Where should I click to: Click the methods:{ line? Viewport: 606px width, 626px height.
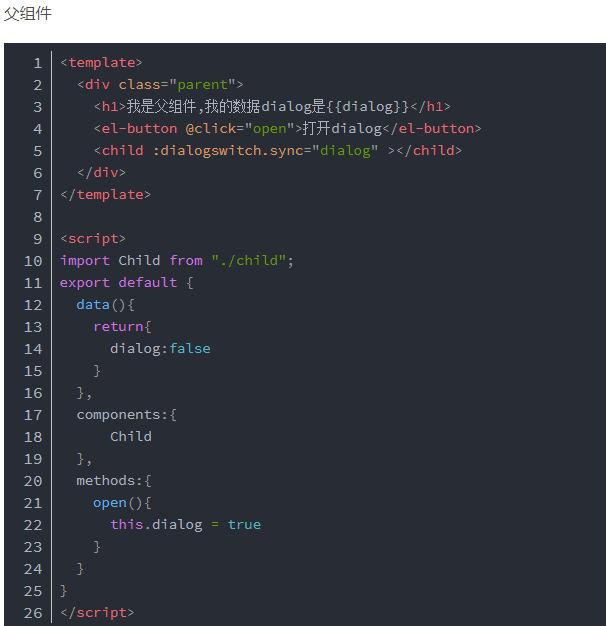[x=114, y=481]
